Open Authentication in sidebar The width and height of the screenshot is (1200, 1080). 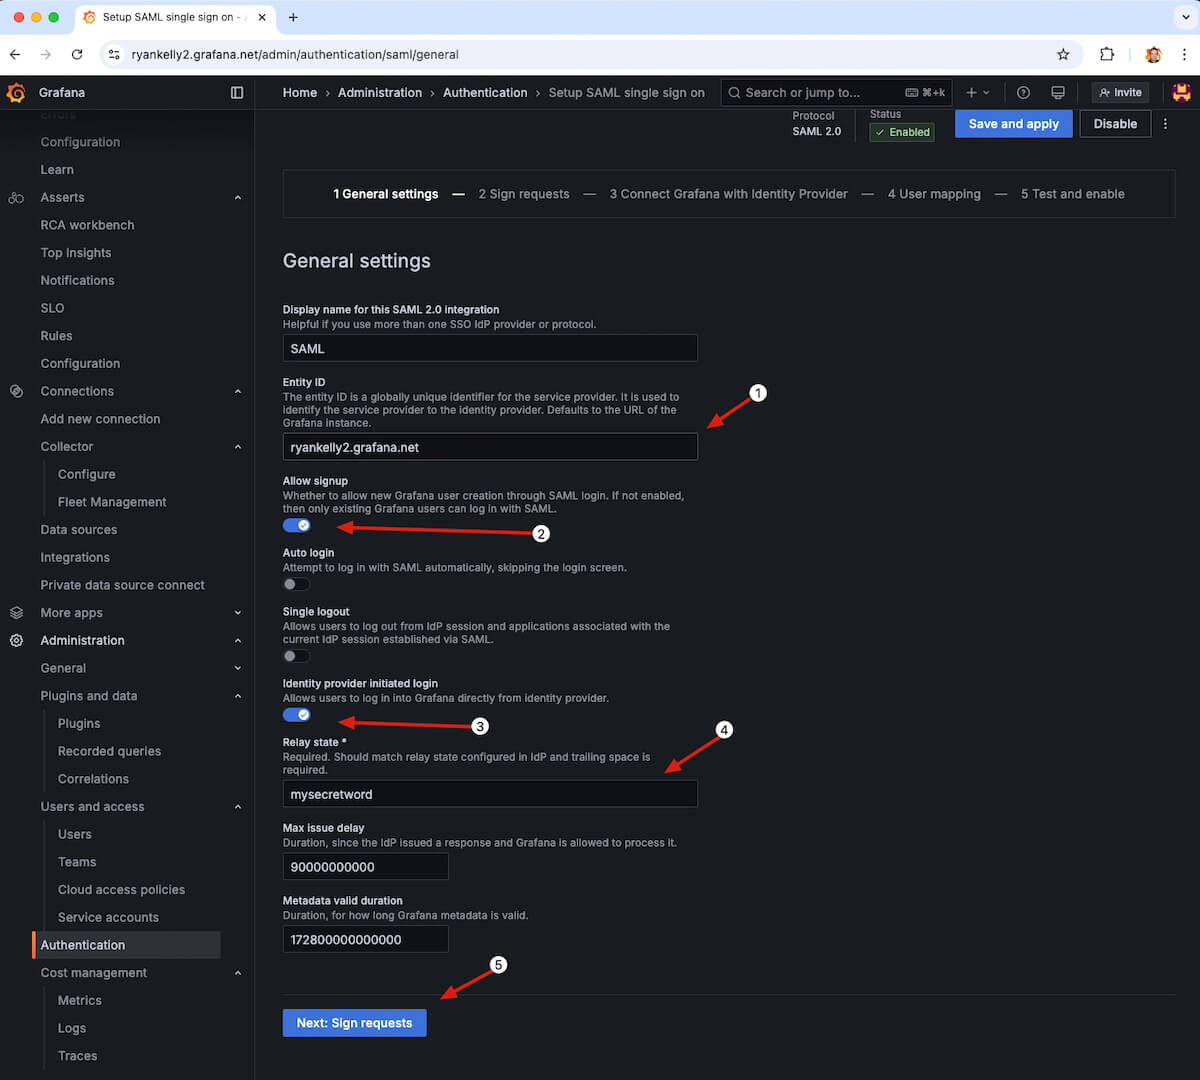(126, 945)
